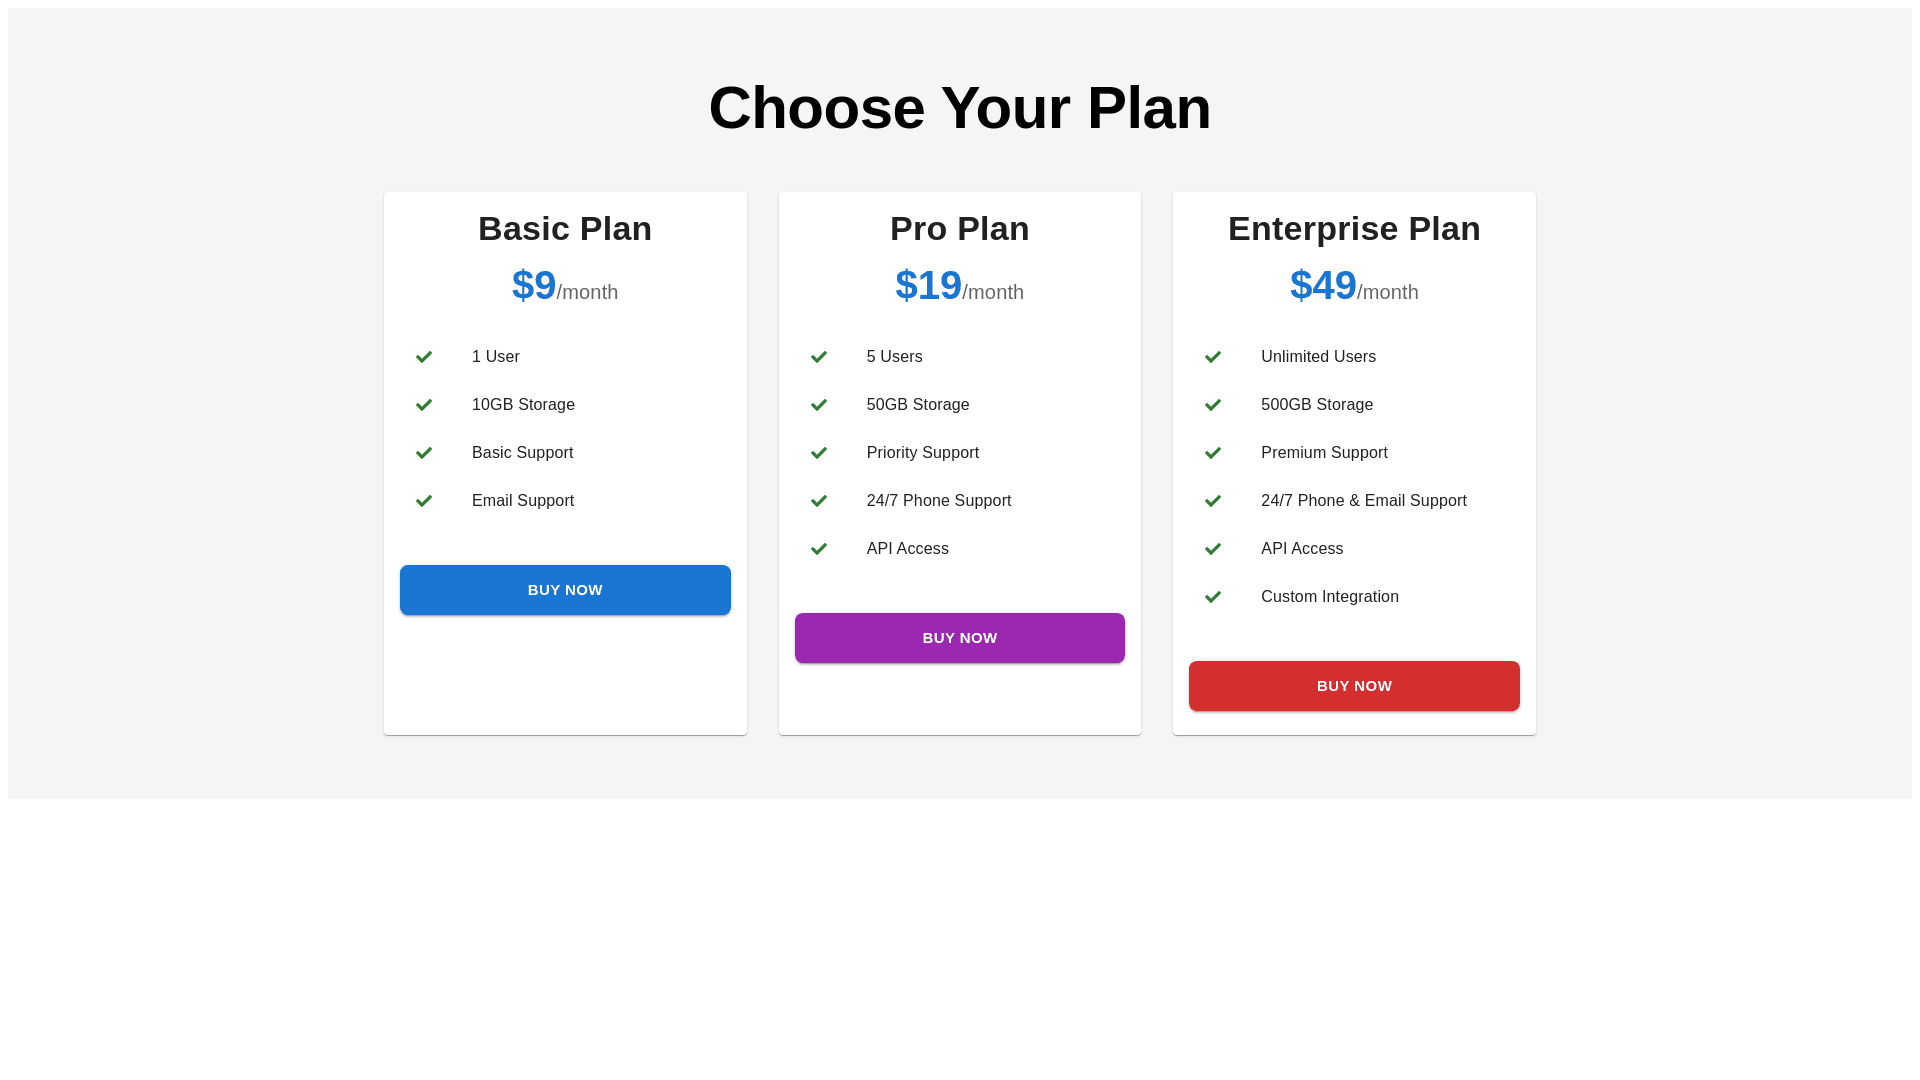Click the $49 price on Enterprise Plan

pos(1323,286)
